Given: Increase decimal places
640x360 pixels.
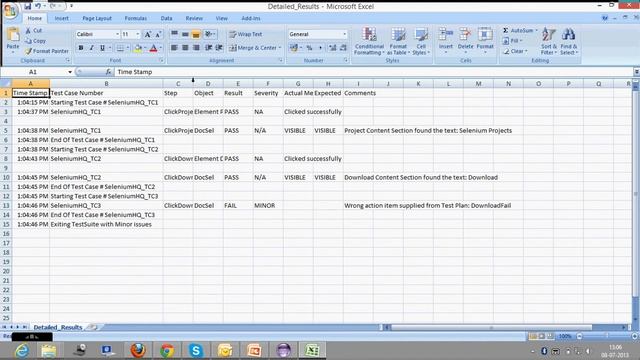Looking at the screenshot, I should tap(332, 48).
